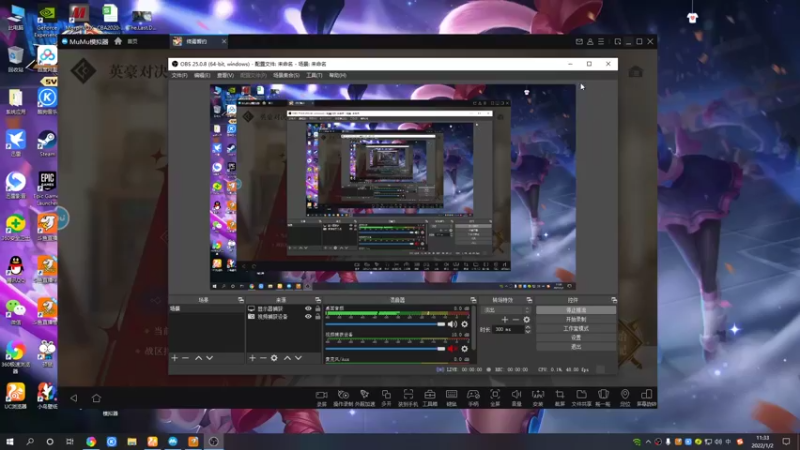Click the rocket accelerator icon in MuMu
The image size is (800, 450).
(x=365, y=395)
